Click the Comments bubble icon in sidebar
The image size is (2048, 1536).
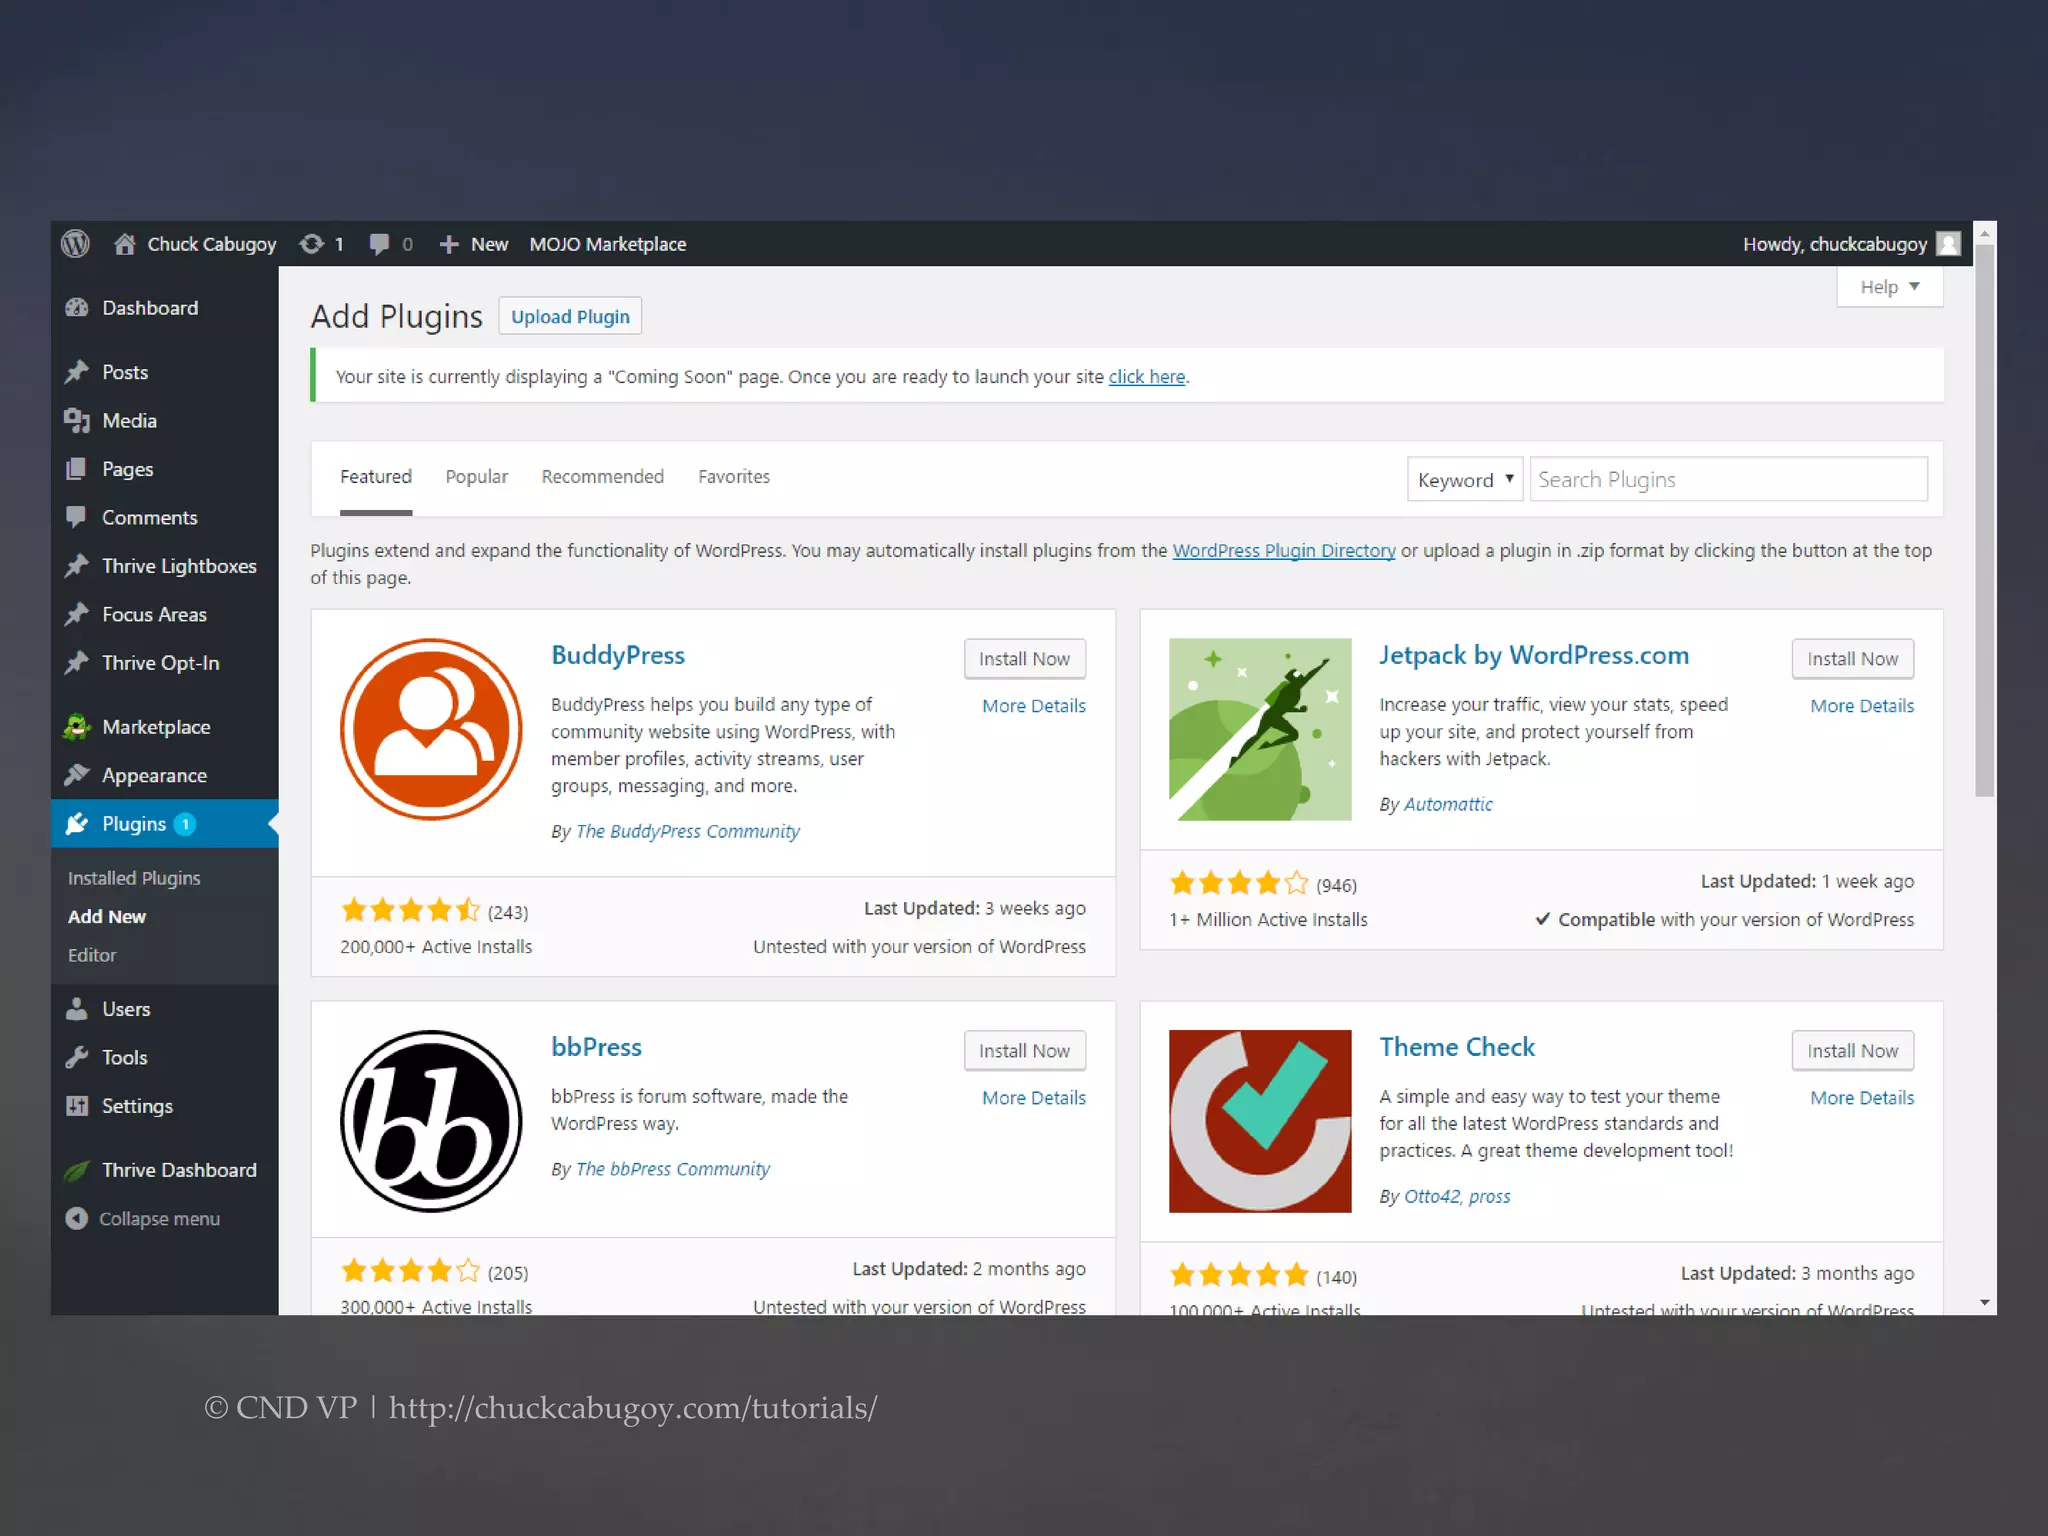point(76,517)
